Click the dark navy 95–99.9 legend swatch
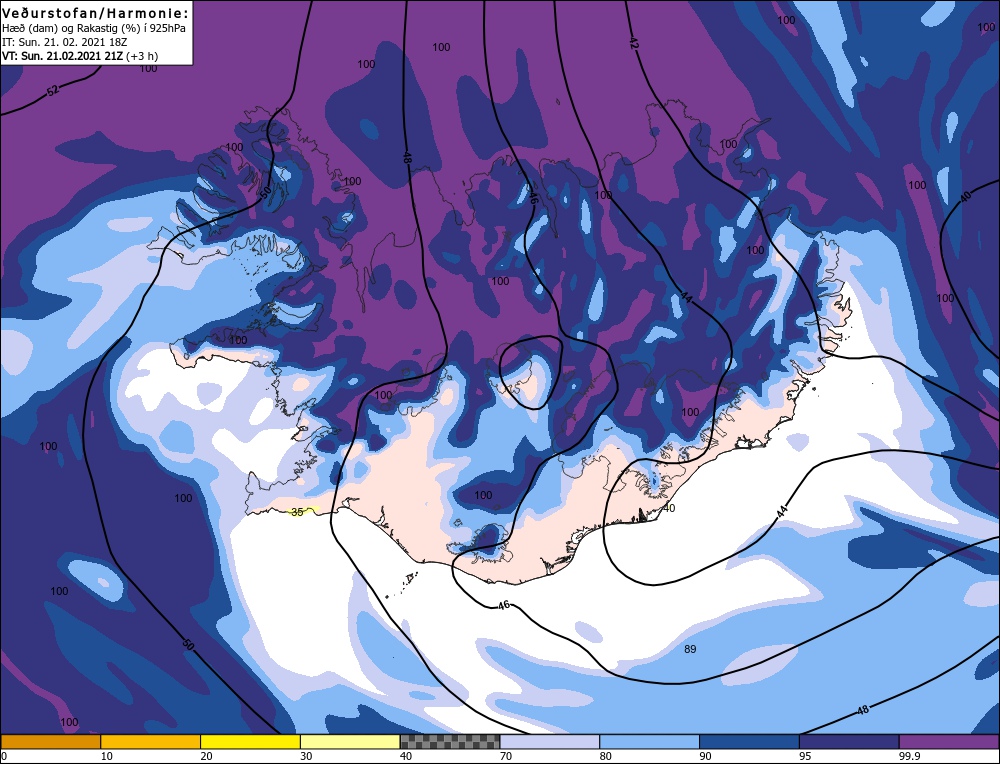Image resolution: width=1000 pixels, height=764 pixels. click(x=849, y=741)
